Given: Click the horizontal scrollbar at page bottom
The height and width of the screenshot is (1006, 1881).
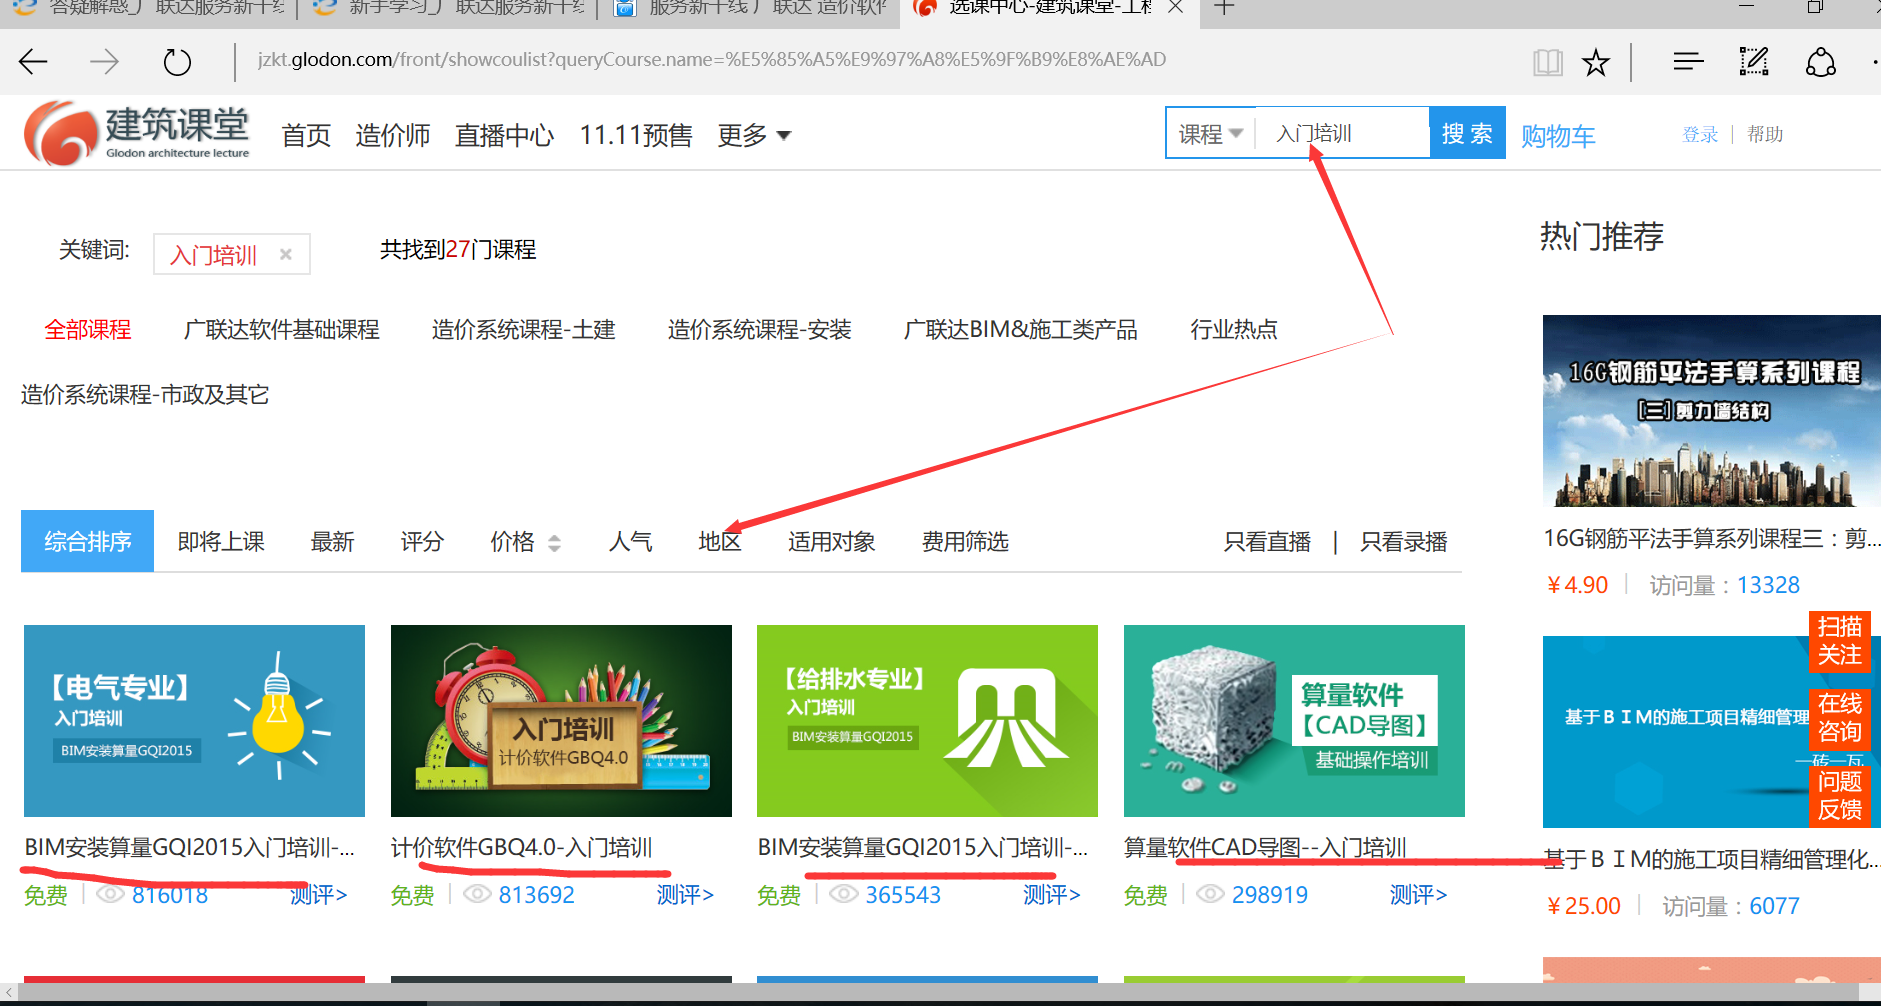Looking at the screenshot, I should coord(940,991).
